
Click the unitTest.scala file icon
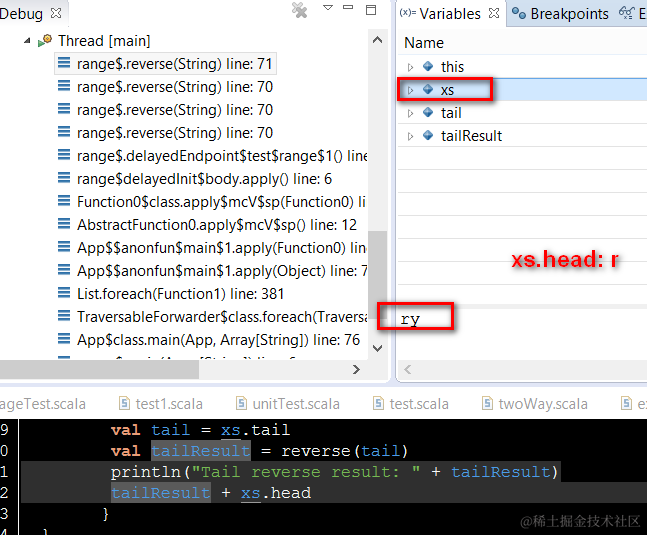coord(241,403)
